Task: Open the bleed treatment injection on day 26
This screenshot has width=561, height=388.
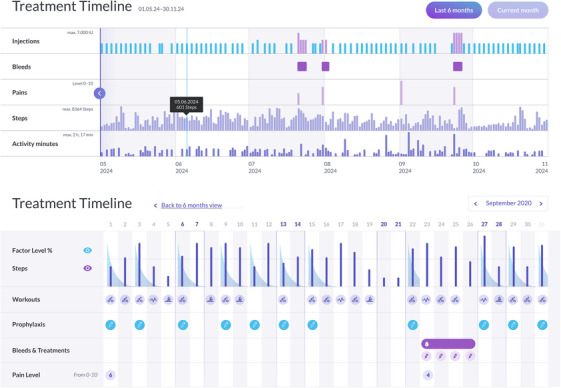Action: tap(470, 356)
